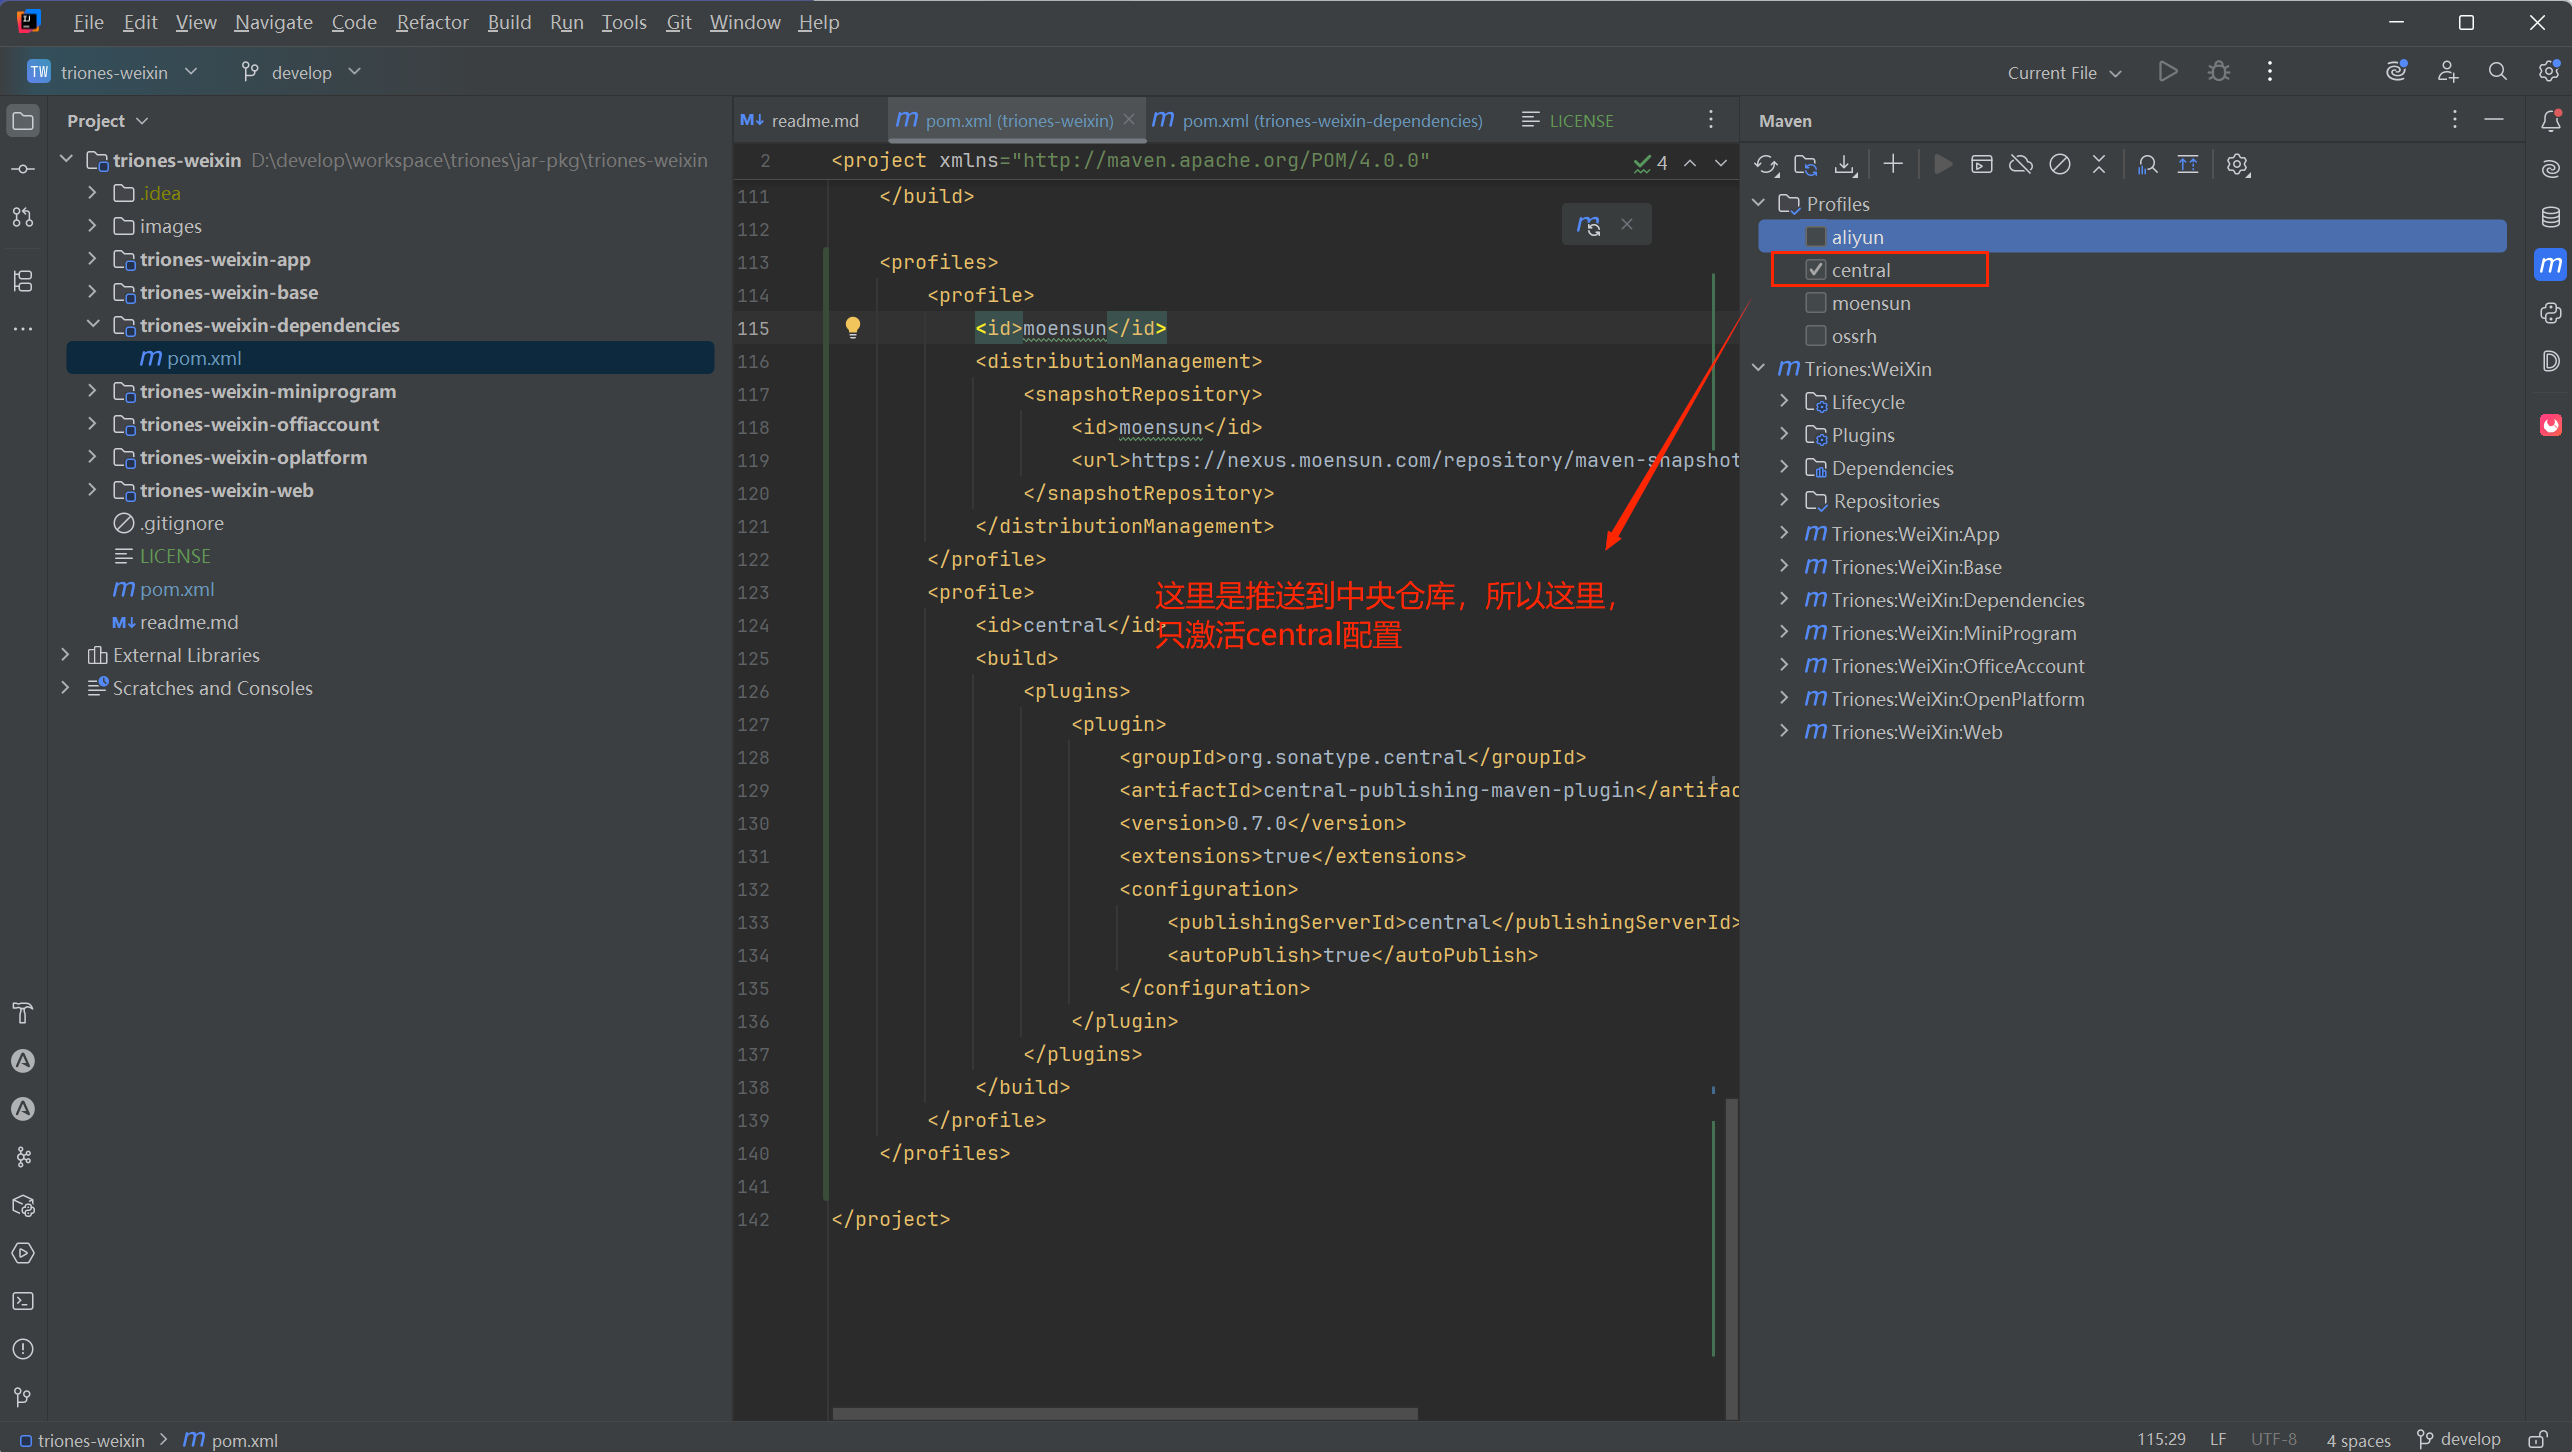Click Collapse All in Maven toolbar

pyautogui.click(x=2099, y=165)
